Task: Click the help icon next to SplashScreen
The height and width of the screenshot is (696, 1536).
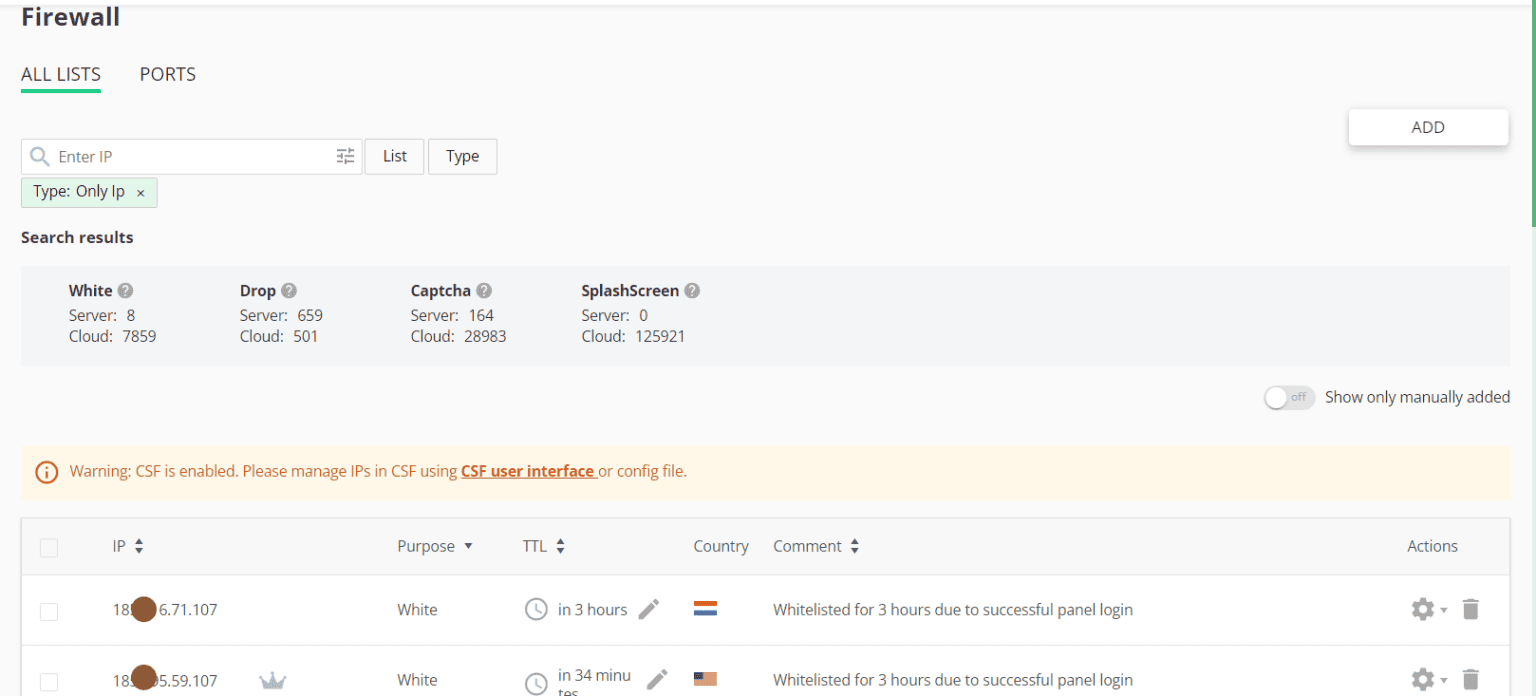Action: click(692, 290)
